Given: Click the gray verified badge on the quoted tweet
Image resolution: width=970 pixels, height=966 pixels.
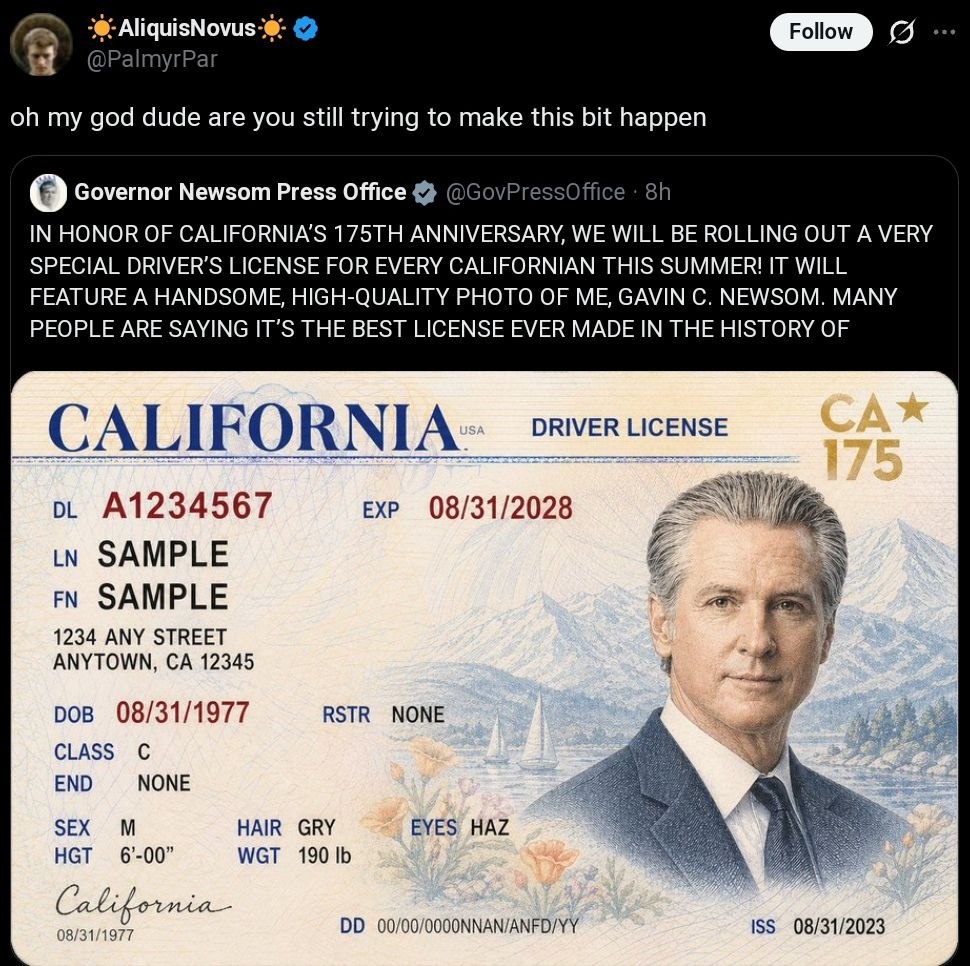Looking at the screenshot, I should pyautogui.click(x=424, y=193).
